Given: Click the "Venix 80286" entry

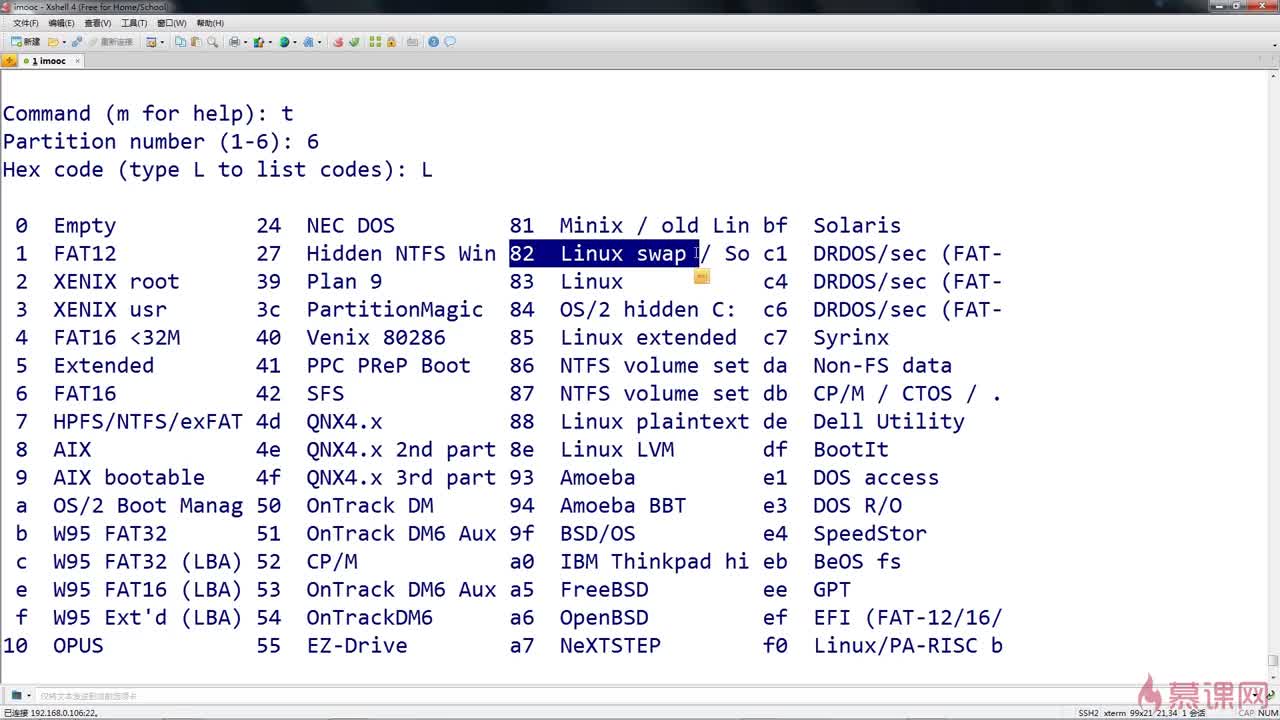Looking at the screenshot, I should tap(376, 338).
